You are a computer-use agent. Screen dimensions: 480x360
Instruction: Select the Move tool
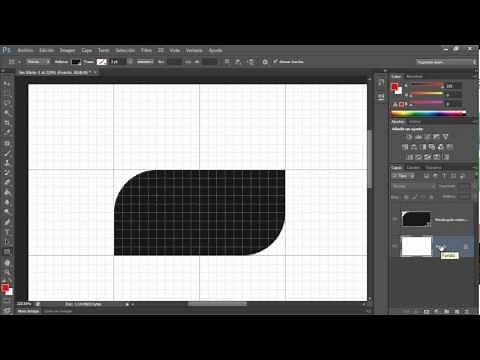tap(7, 83)
